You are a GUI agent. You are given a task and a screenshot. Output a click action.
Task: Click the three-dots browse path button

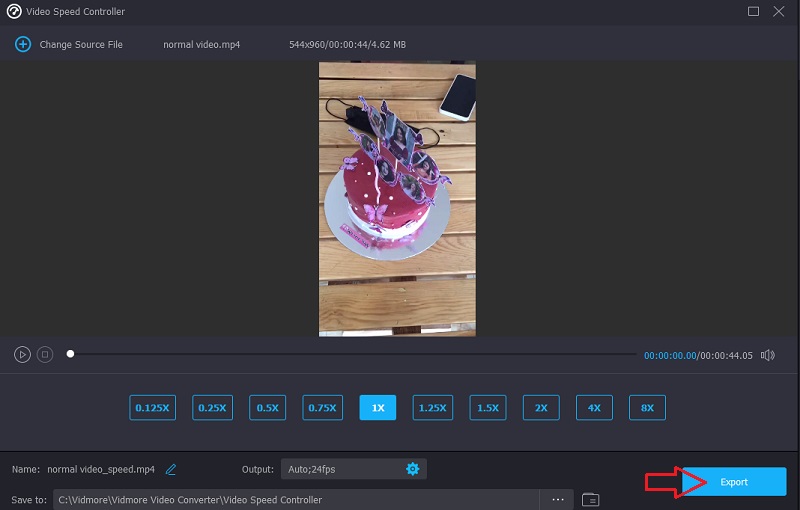point(557,499)
